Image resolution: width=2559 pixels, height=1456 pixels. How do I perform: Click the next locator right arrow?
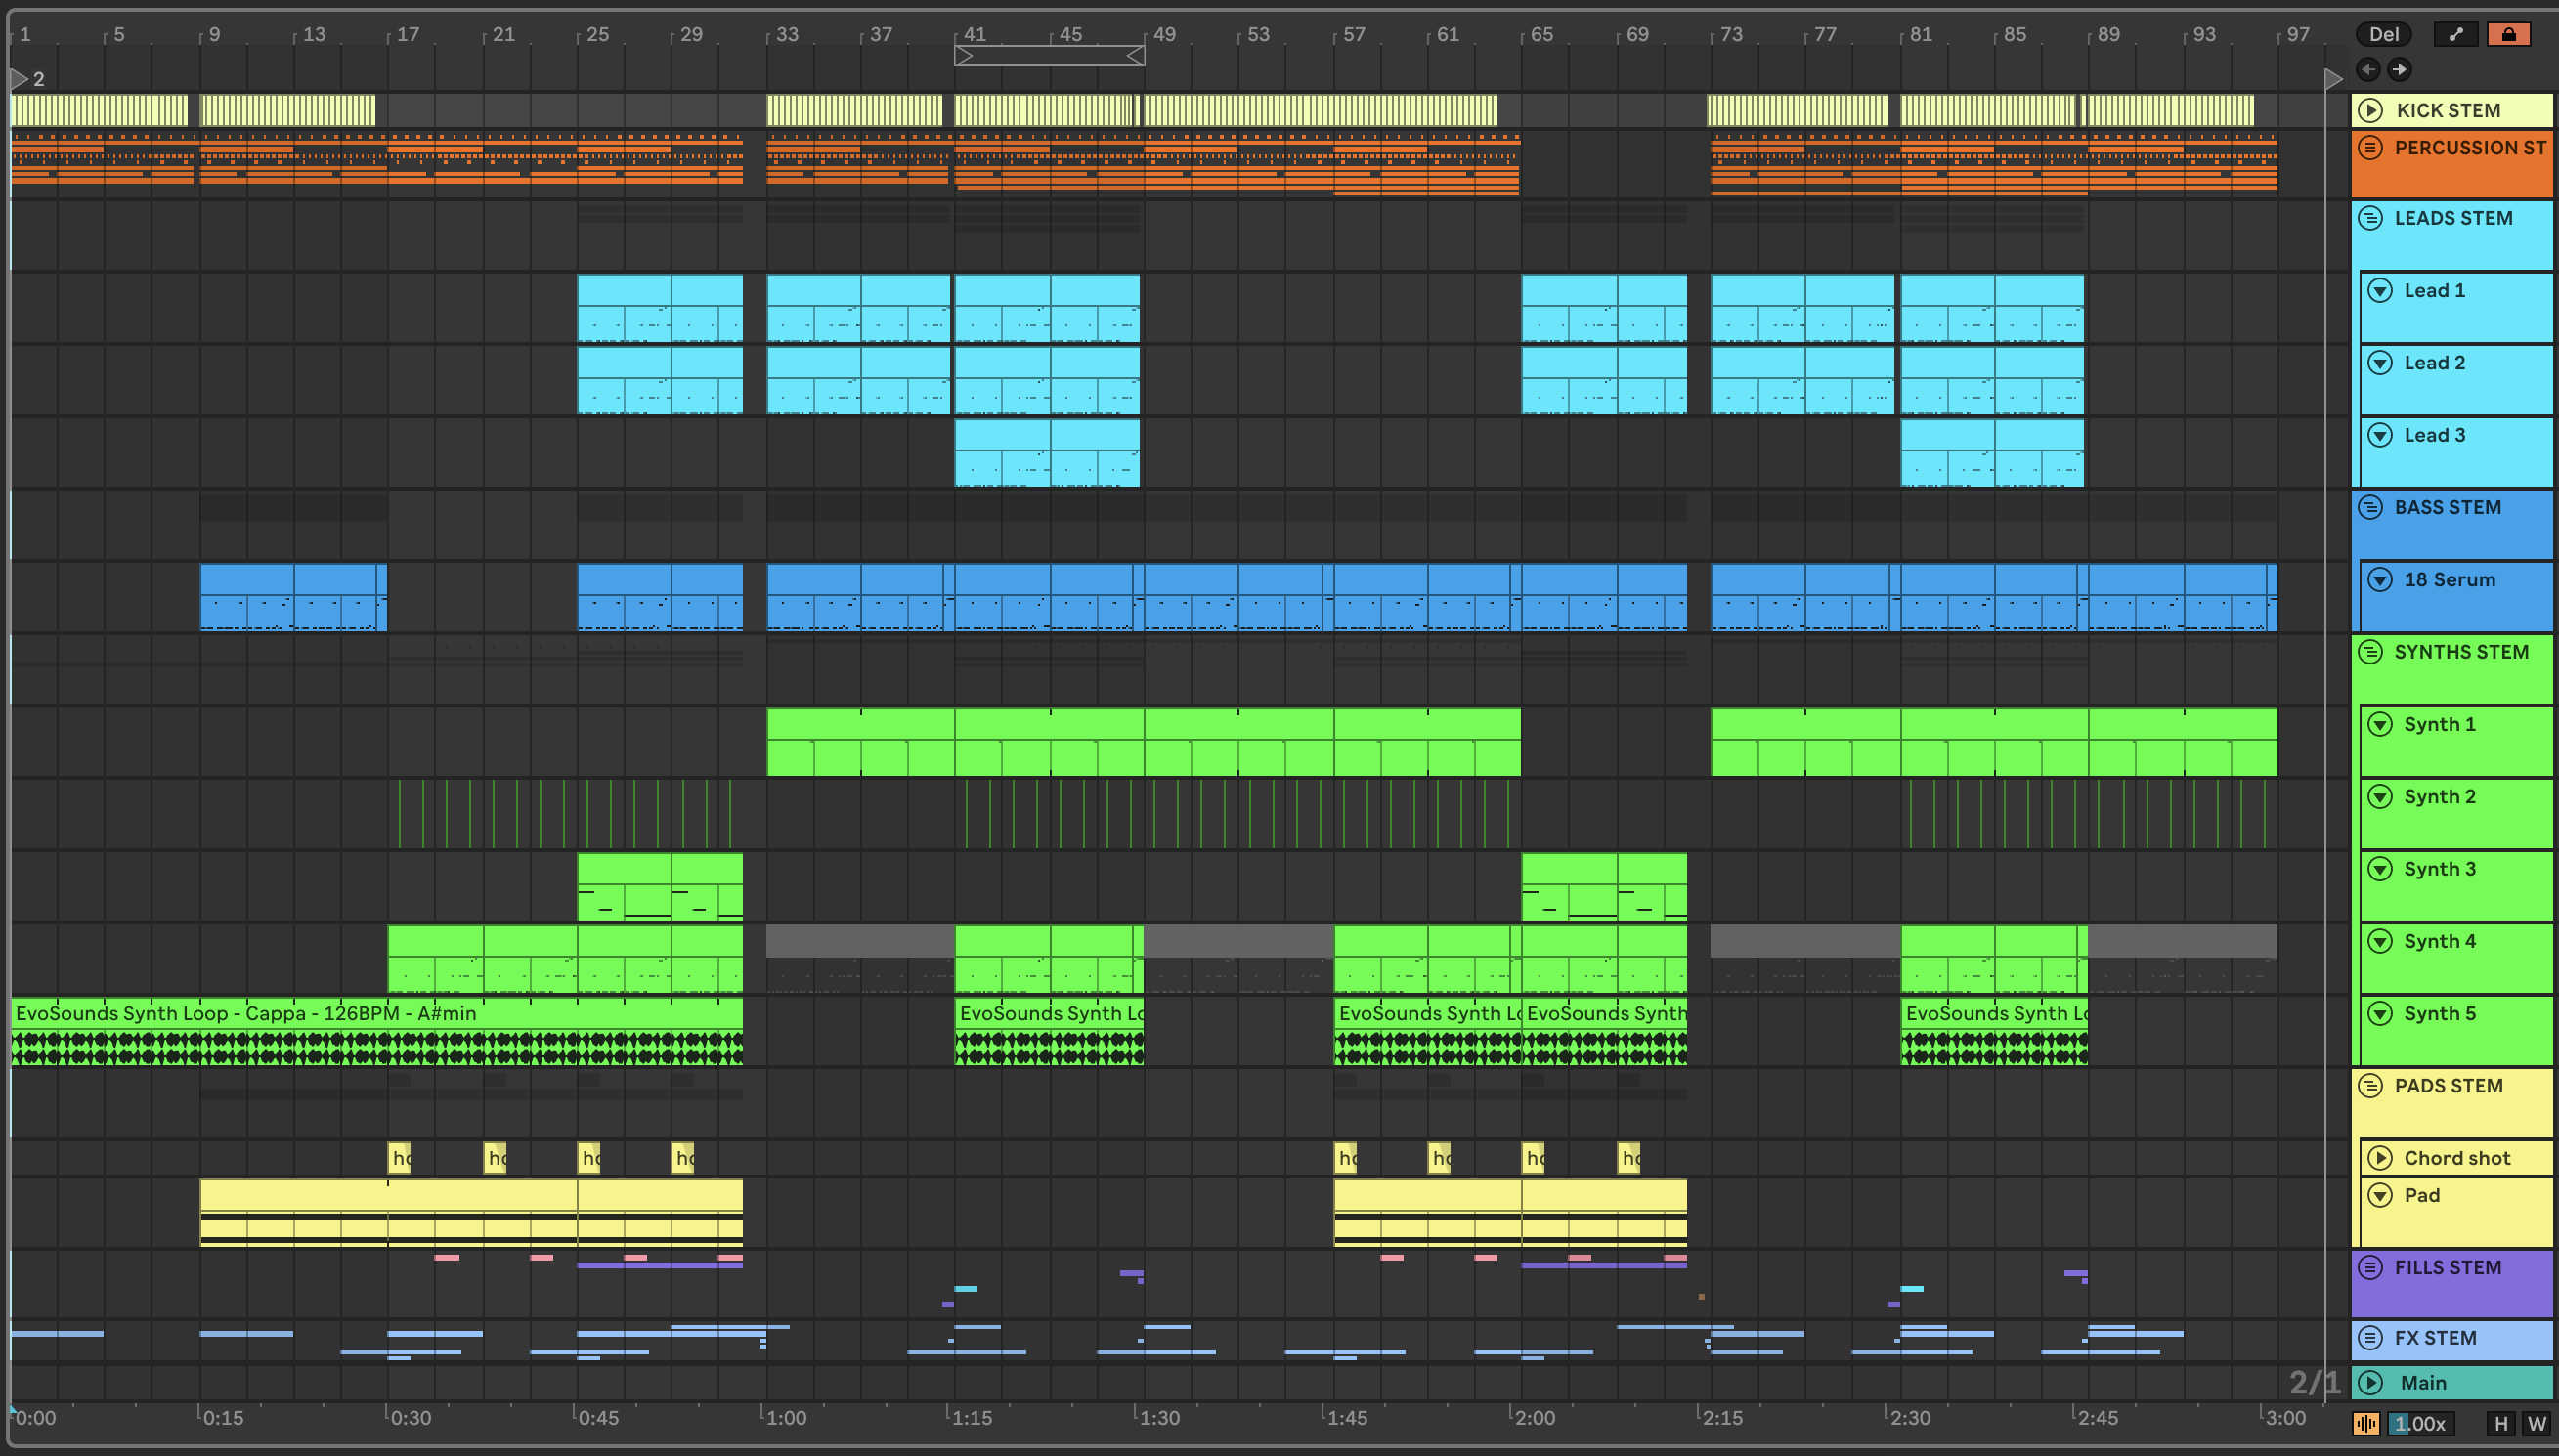click(x=2399, y=69)
